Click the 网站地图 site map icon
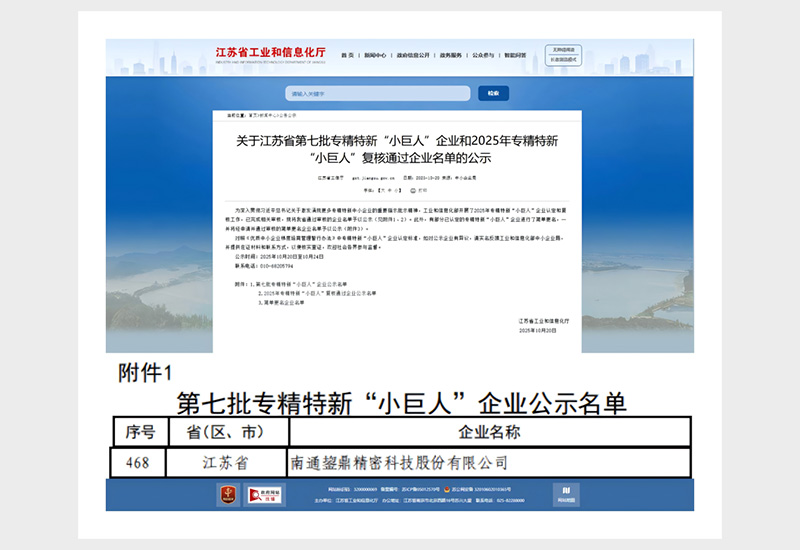Image resolution: width=800 pixels, height=550 pixels. pyautogui.click(x=566, y=495)
